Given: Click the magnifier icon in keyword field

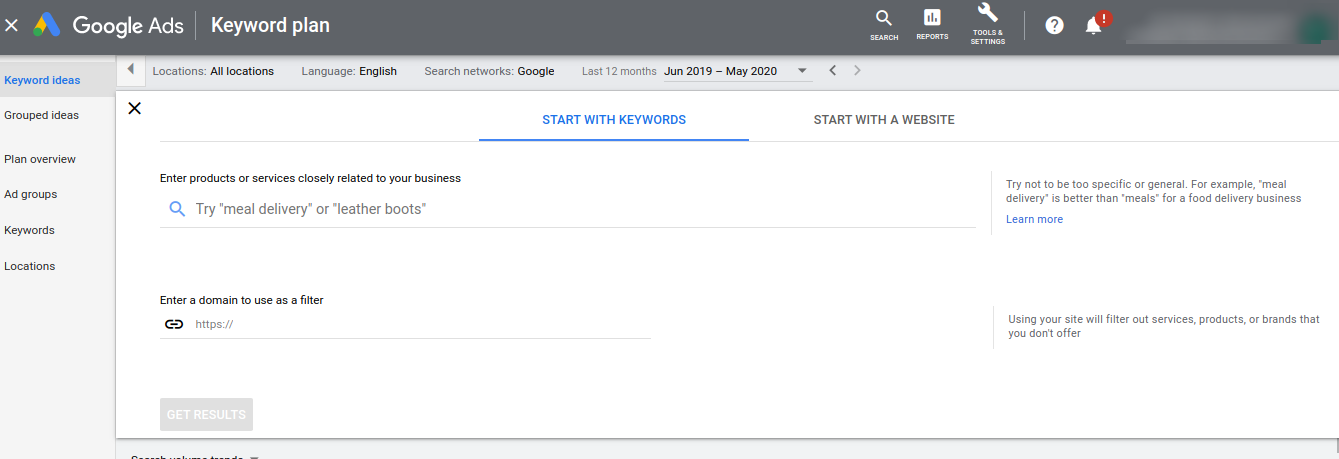Looking at the screenshot, I should pyautogui.click(x=177, y=209).
